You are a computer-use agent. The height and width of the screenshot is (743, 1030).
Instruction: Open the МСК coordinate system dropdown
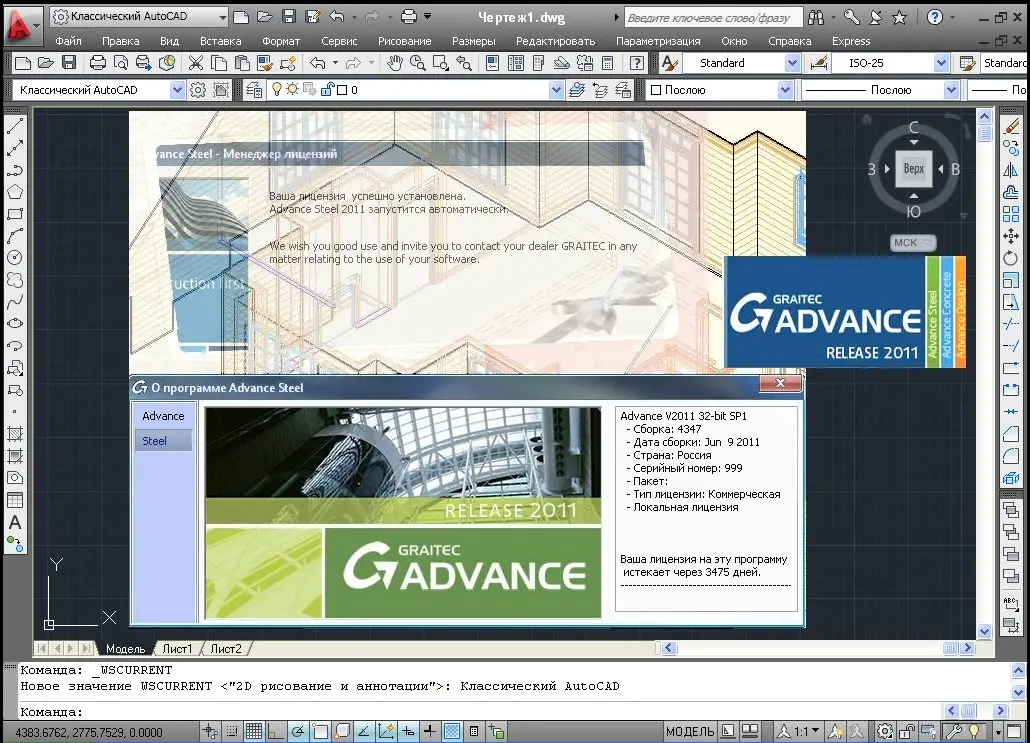click(x=913, y=243)
